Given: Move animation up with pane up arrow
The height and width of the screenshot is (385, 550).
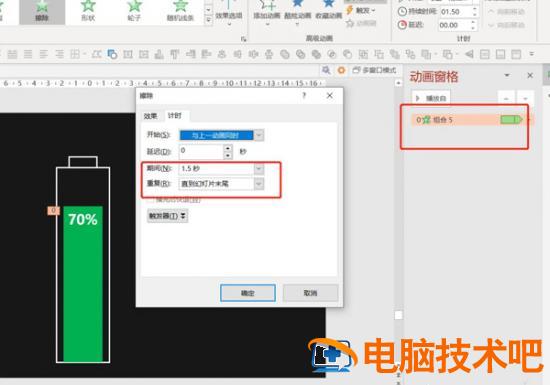Looking at the screenshot, I should pyautogui.click(x=506, y=99).
